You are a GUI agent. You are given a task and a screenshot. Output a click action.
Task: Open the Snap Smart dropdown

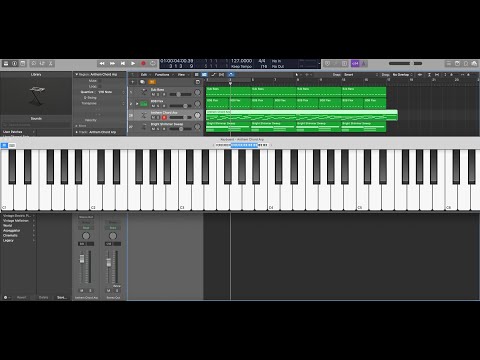tap(361, 75)
